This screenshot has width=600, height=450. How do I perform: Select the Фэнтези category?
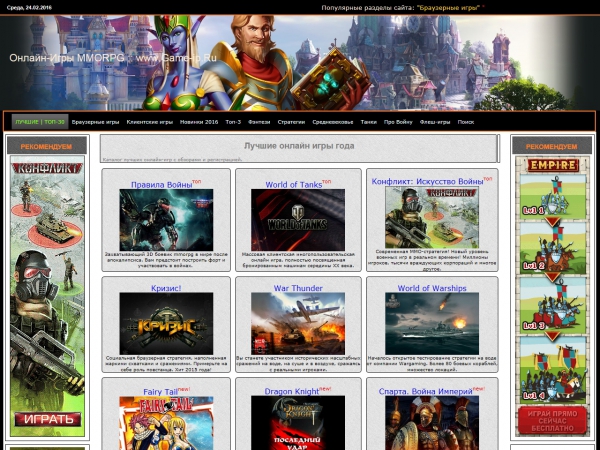[x=259, y=122]
